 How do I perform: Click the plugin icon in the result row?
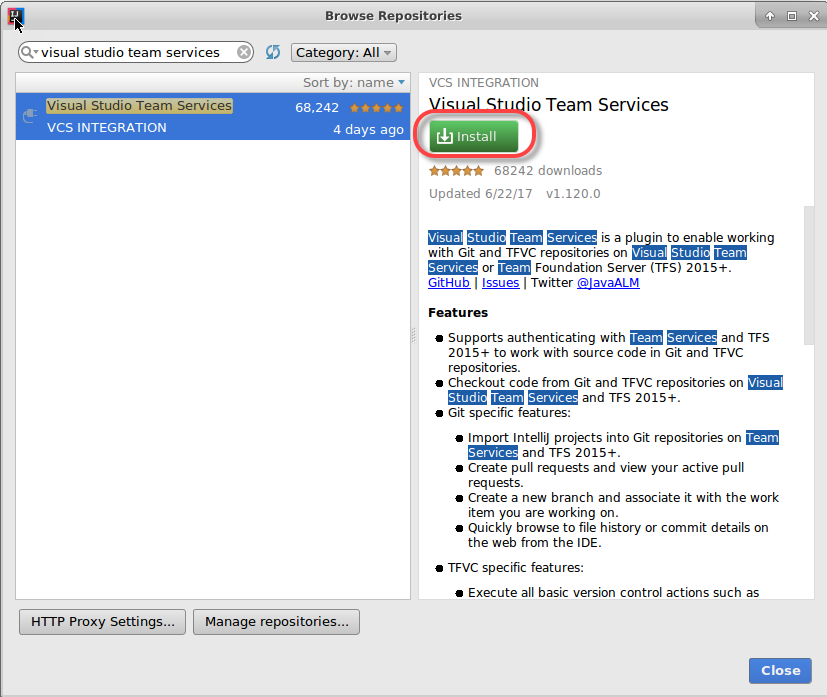30,116
